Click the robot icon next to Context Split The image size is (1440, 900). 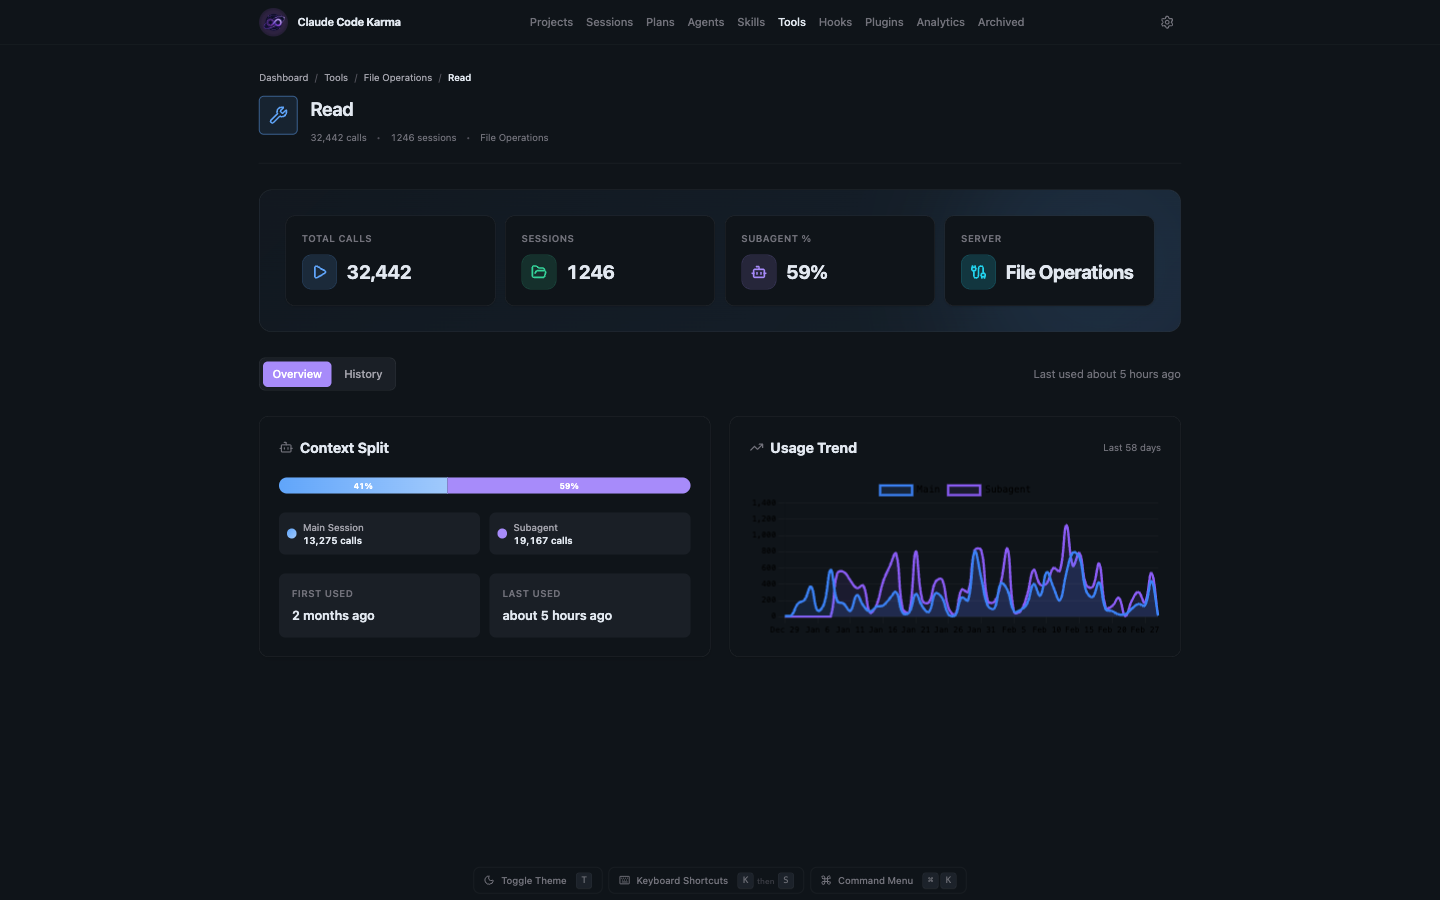286,448
